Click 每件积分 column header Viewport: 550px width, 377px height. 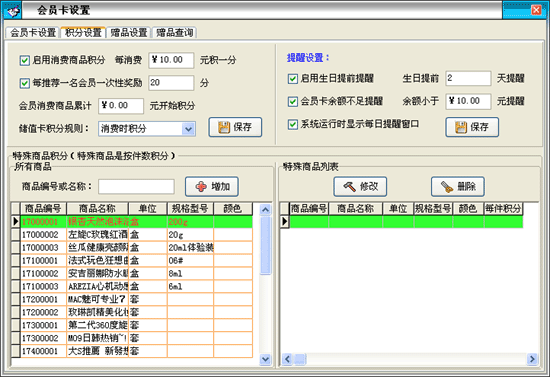pyautogui.click(x=503, y=209)
